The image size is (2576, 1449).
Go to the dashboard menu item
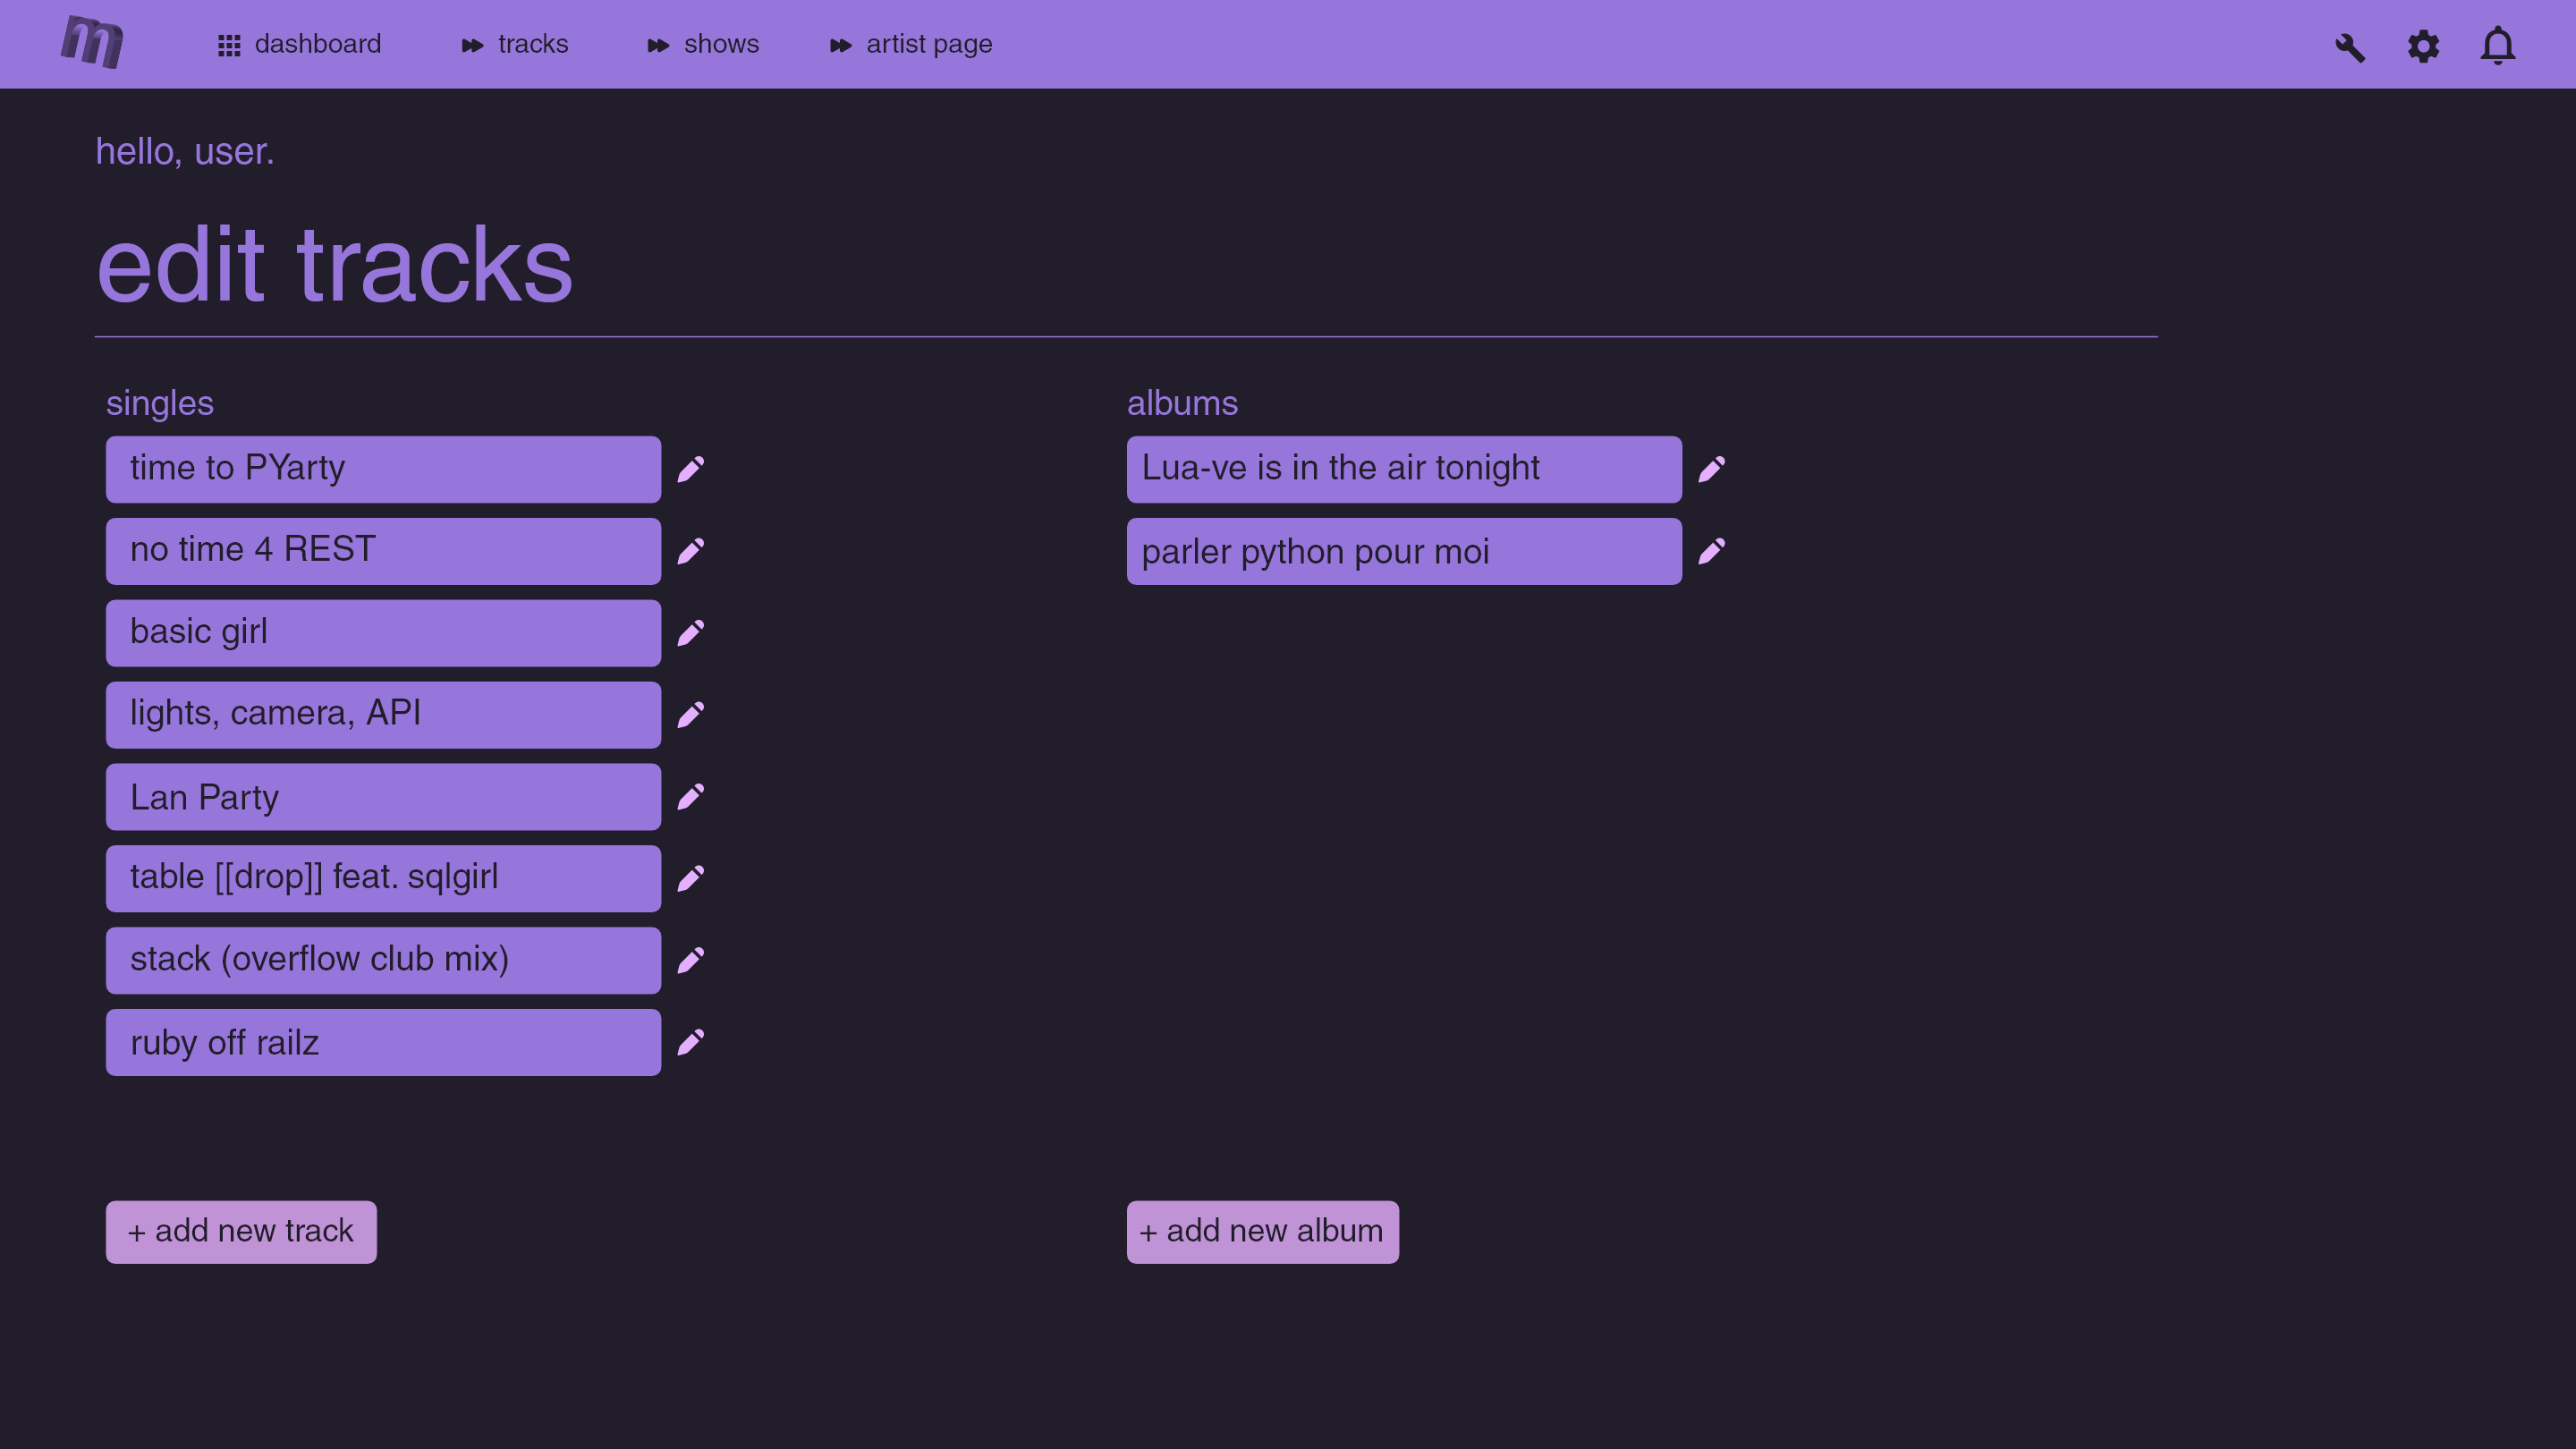click(x=300, y=45)
